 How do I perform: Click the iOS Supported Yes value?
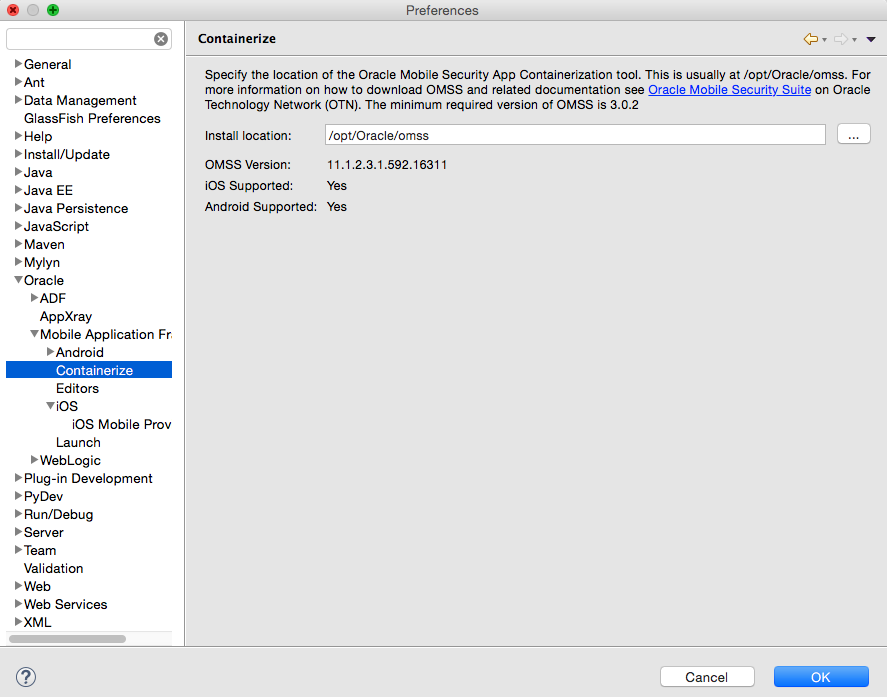[337, 186]
